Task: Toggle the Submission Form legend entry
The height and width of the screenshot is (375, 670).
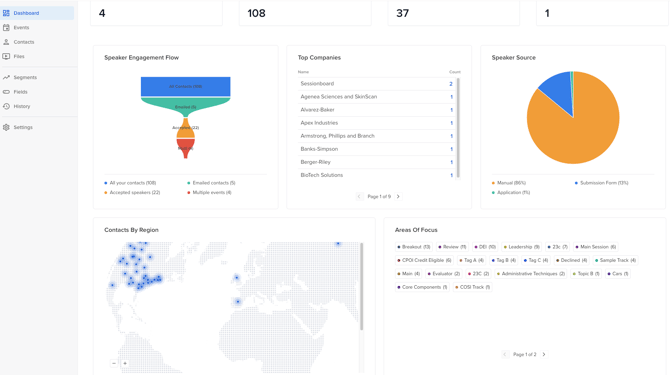Action: coord(602,183)
